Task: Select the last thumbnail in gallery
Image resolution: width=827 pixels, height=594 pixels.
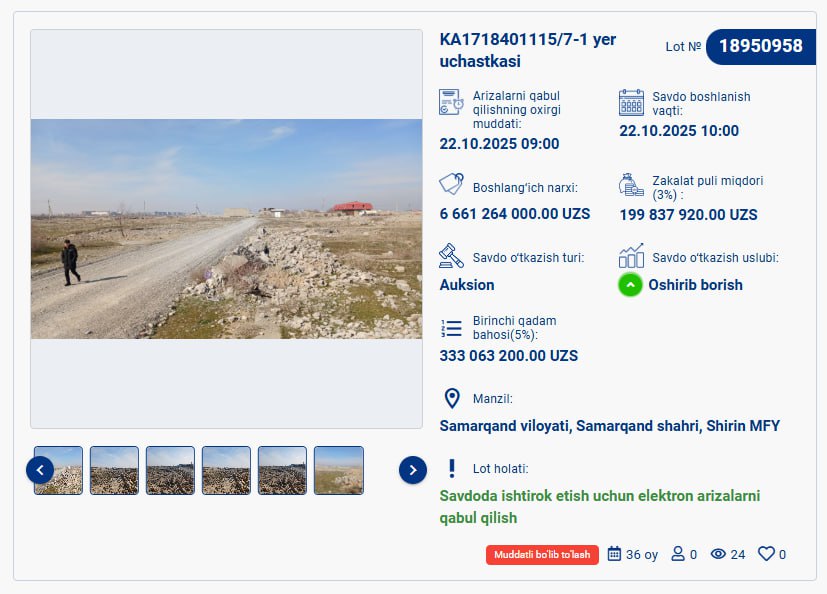Action: pos(339,470)
